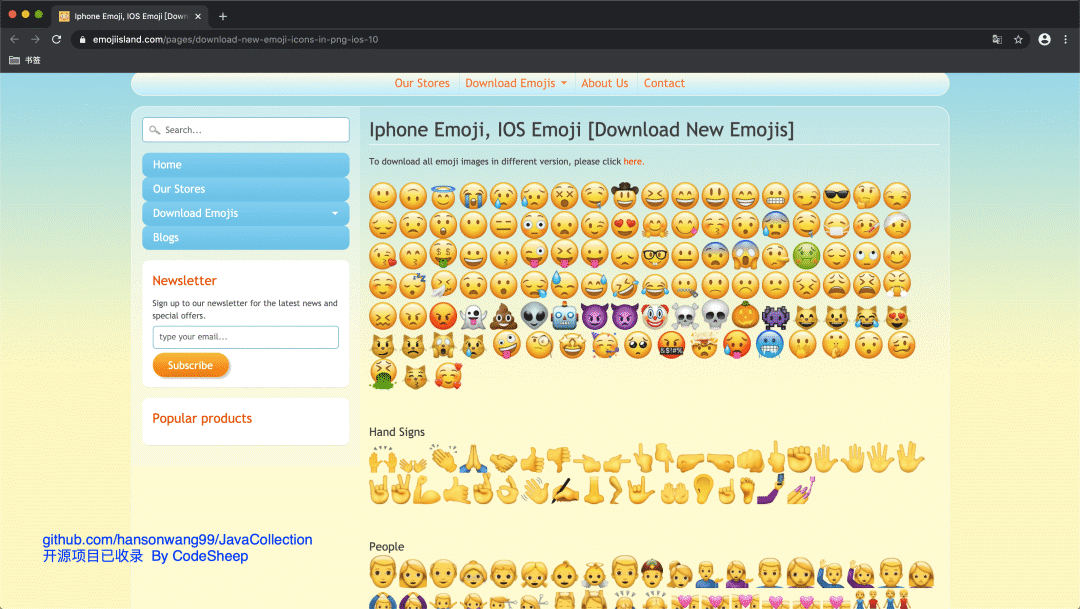Select the face with medical mask emoji
Image resolution: width=1080 pixels, height=609 pixels.
(x=836, y=225)
